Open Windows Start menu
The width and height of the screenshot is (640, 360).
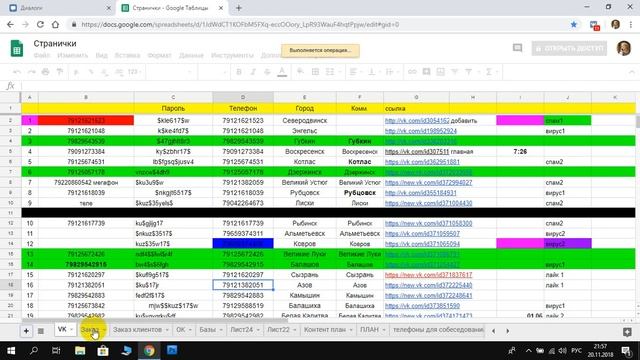11,351
